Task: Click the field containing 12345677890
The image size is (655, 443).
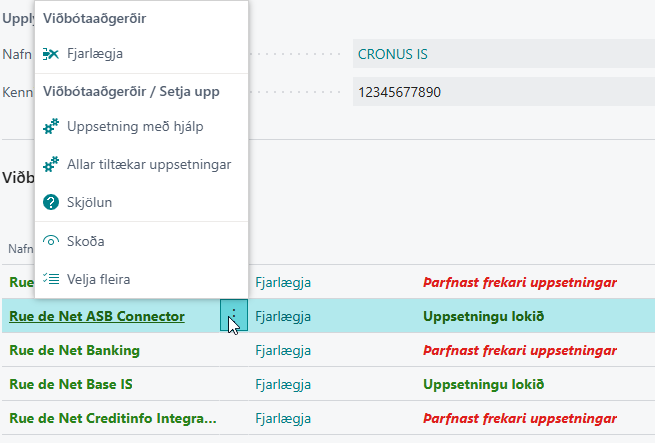Action: point(500,92)
